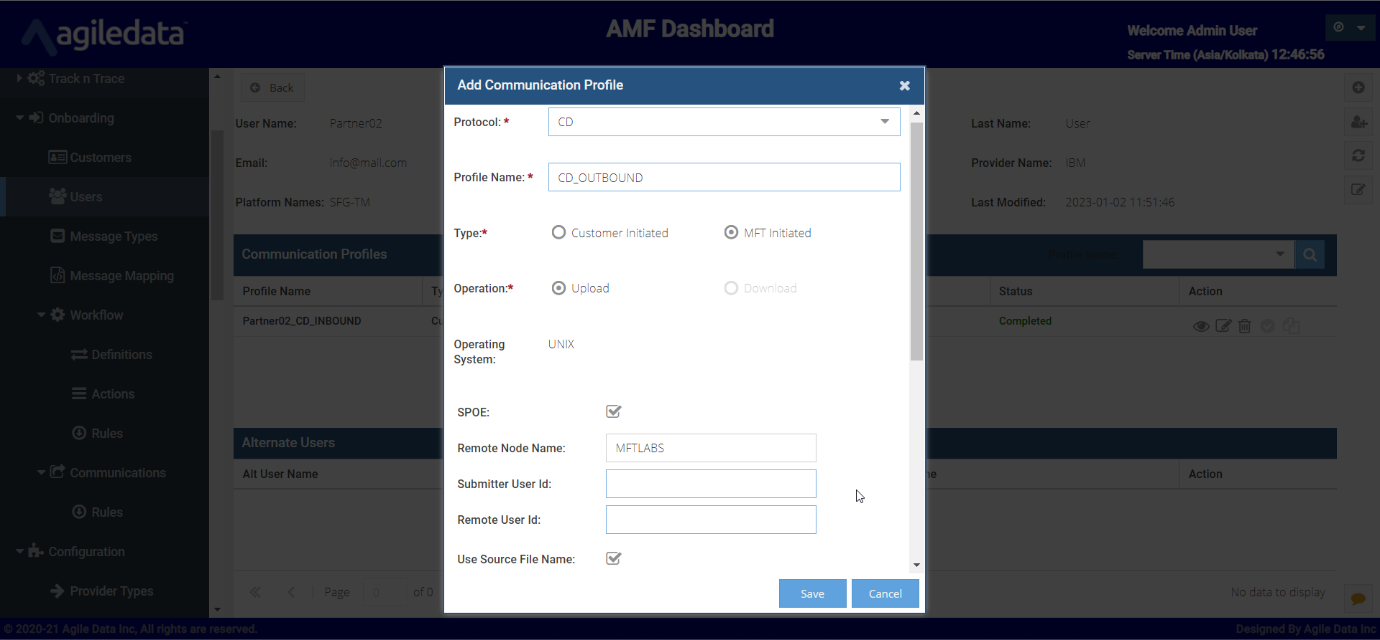The image size is (1380, 640).
Task: Click the refresh icon in right toolbar
Action: coord(1358,155)
